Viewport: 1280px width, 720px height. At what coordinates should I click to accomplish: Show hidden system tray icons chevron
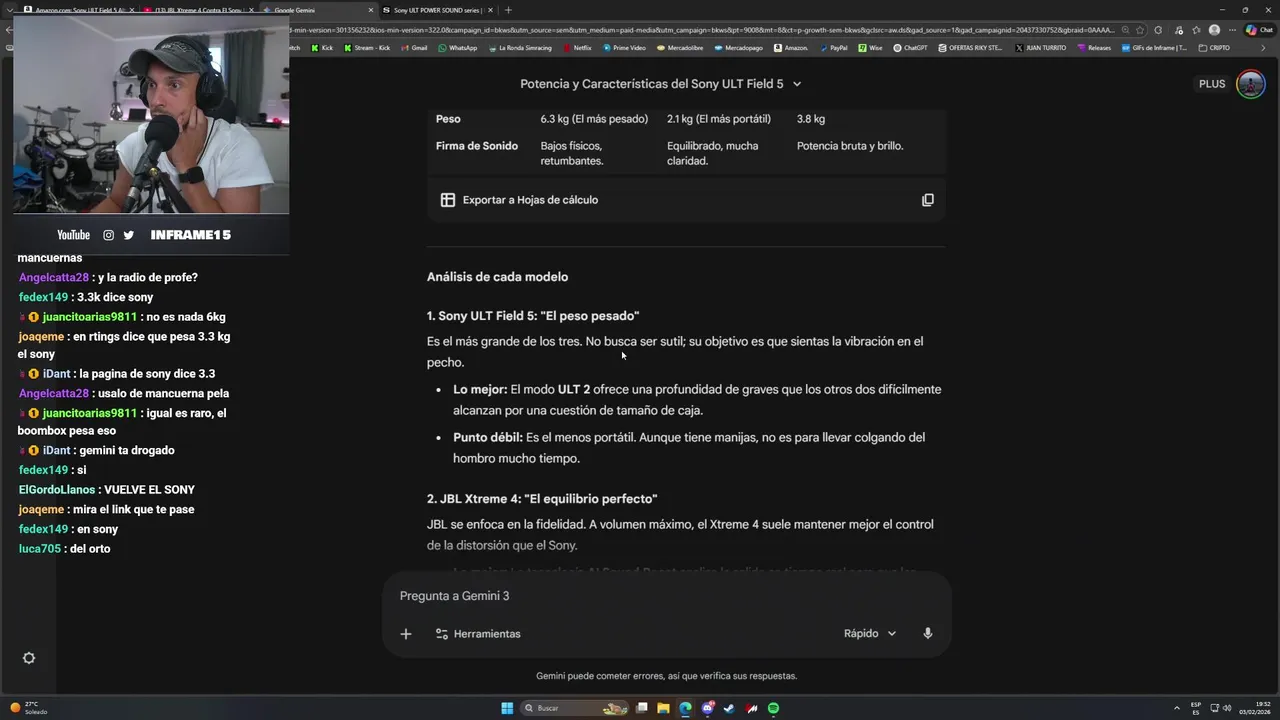point(1177,708)
